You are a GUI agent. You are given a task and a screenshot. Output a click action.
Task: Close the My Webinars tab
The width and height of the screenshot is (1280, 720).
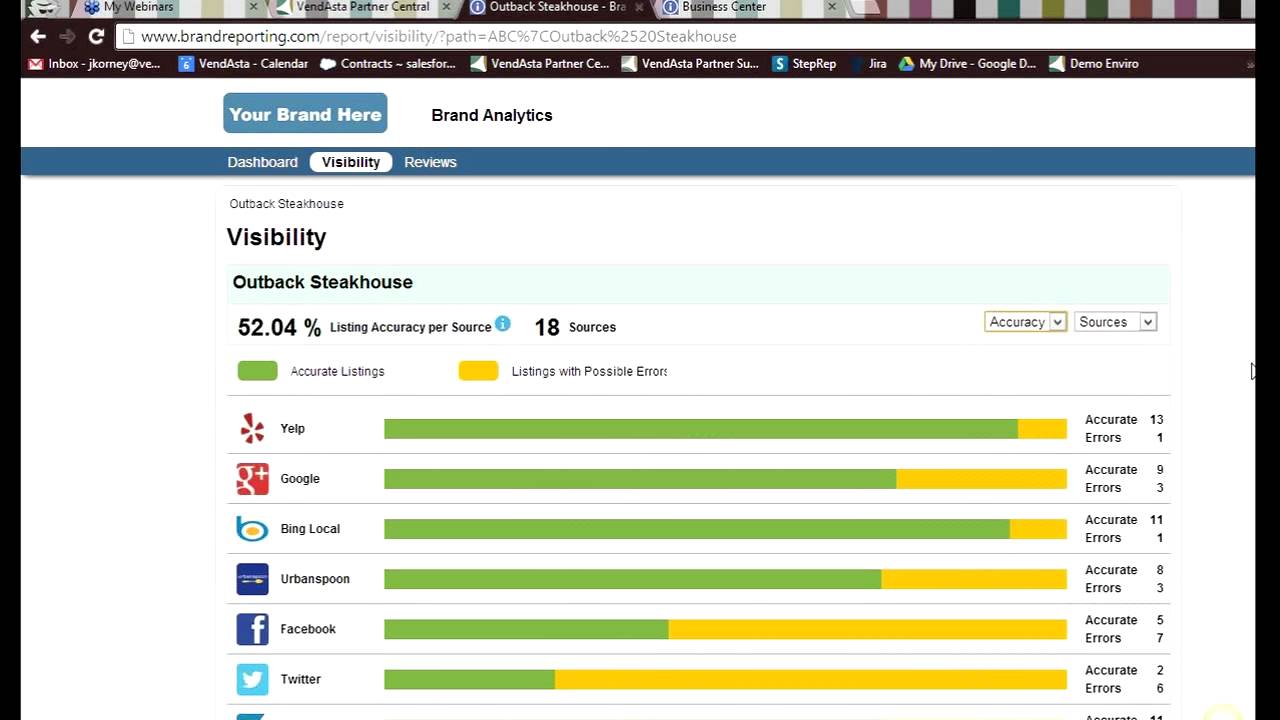[x=253, y=7]
